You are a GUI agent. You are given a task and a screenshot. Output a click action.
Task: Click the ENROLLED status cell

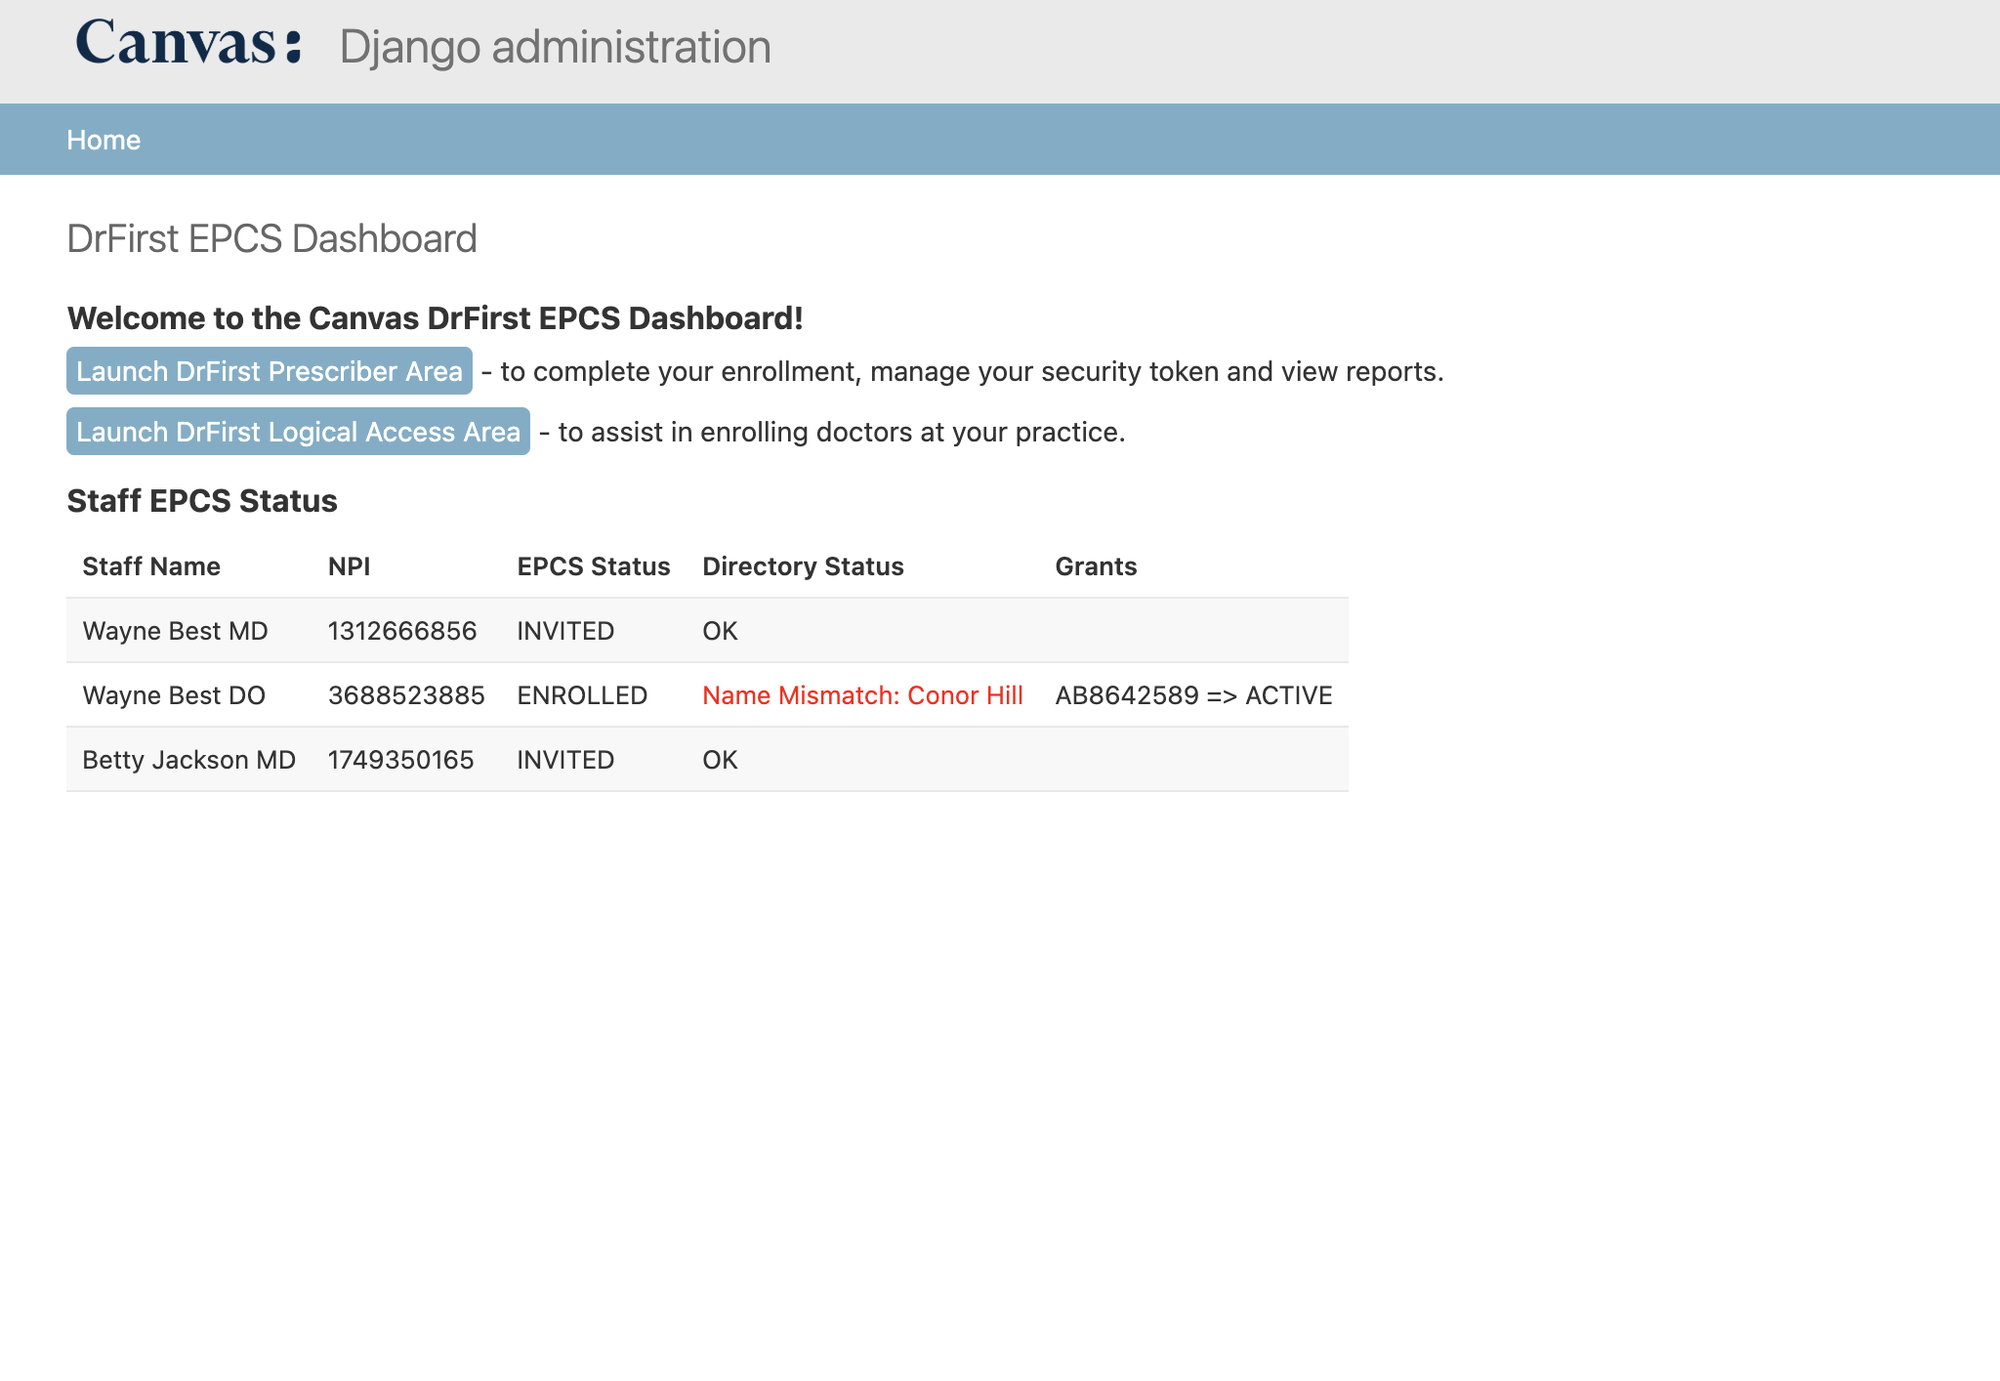pyautogui.click(x=582, y=695)
